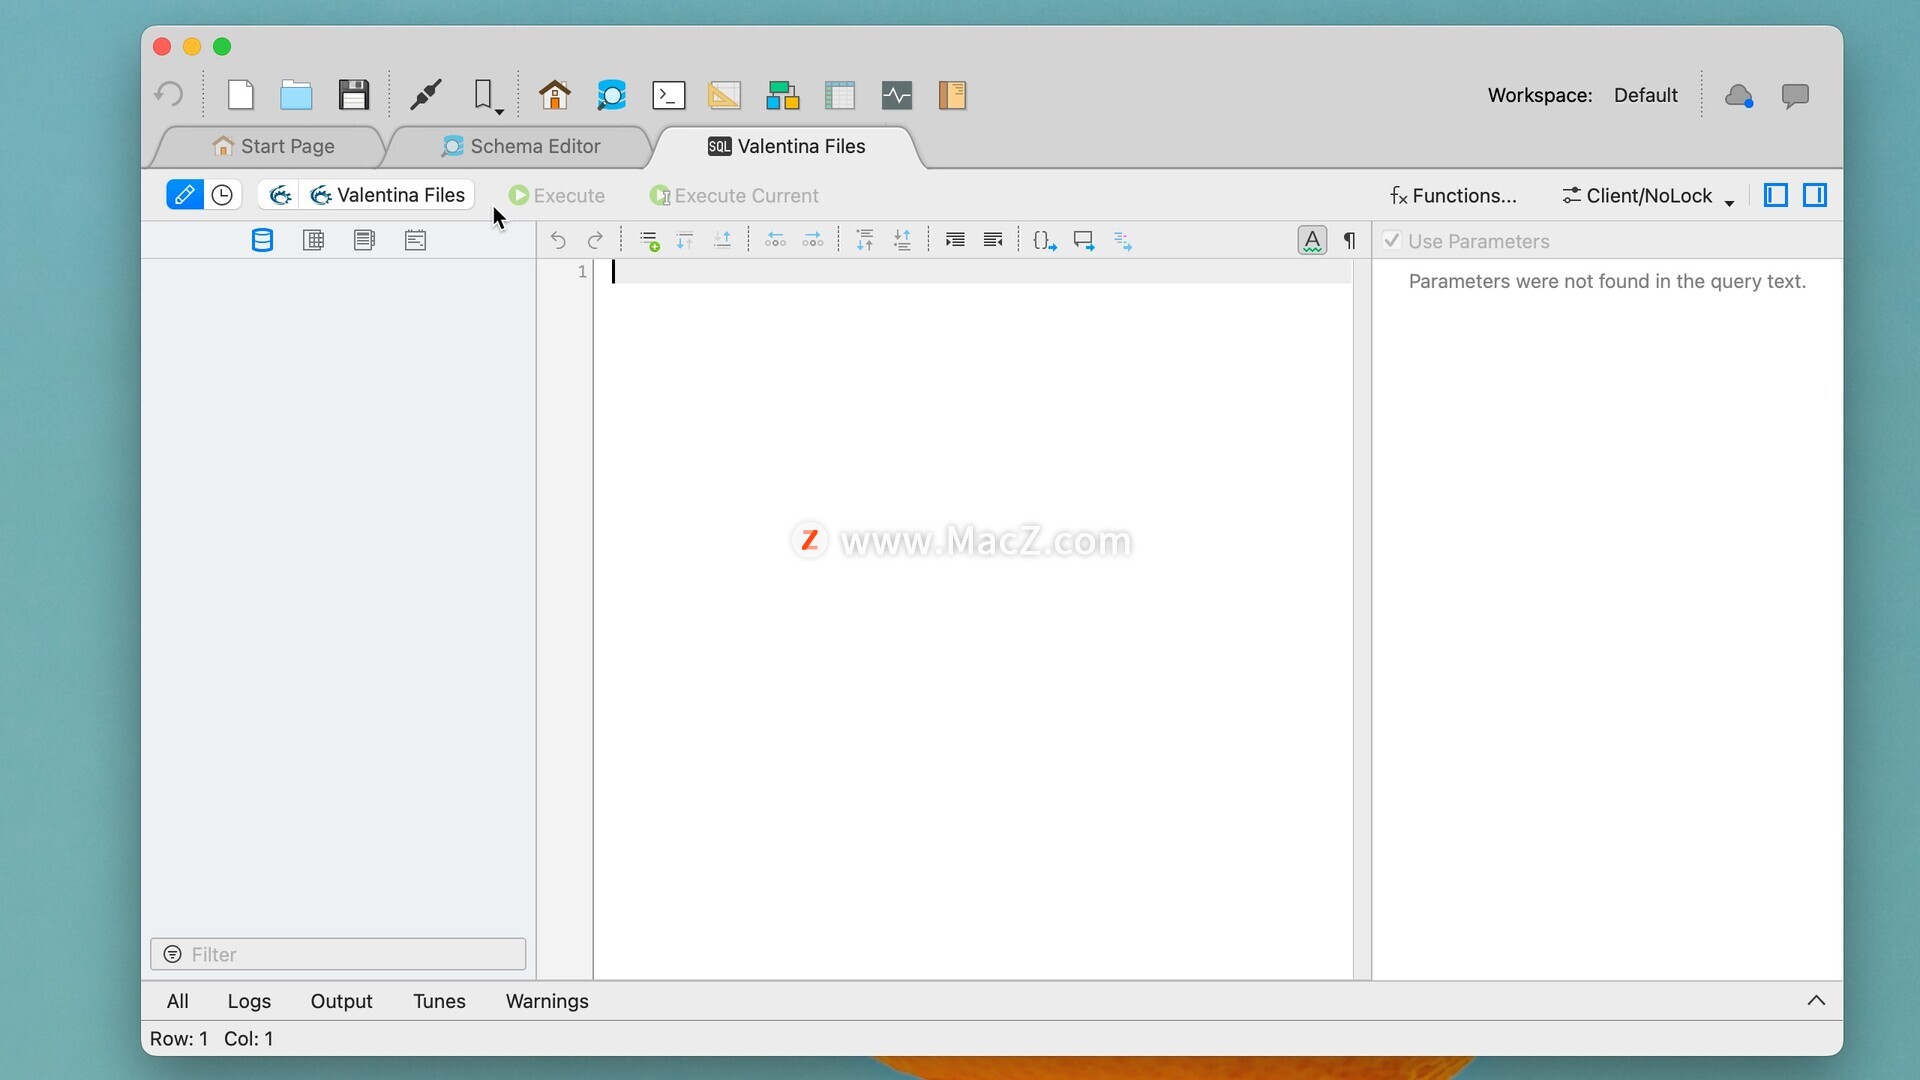The image size is (1920, 1080).
Task: Open the notebook documentation icon
Action: 952,95
